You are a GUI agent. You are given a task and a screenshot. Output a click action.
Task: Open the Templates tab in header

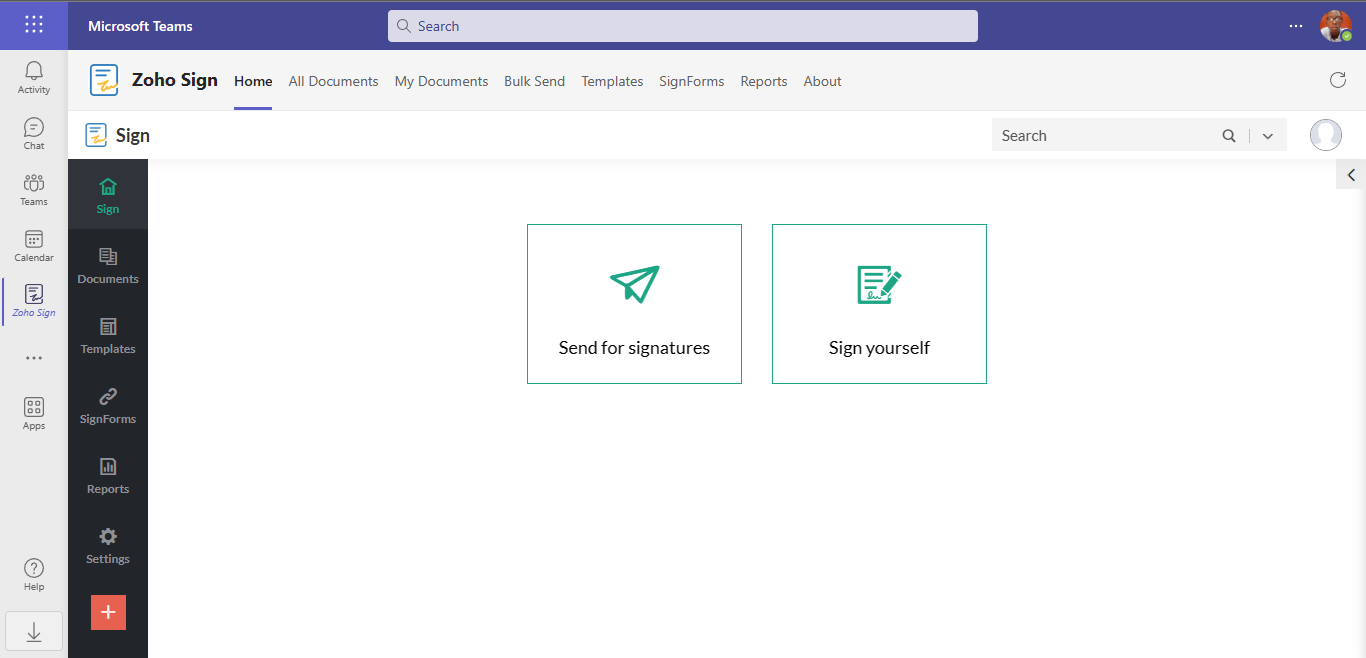pos(612,81)
